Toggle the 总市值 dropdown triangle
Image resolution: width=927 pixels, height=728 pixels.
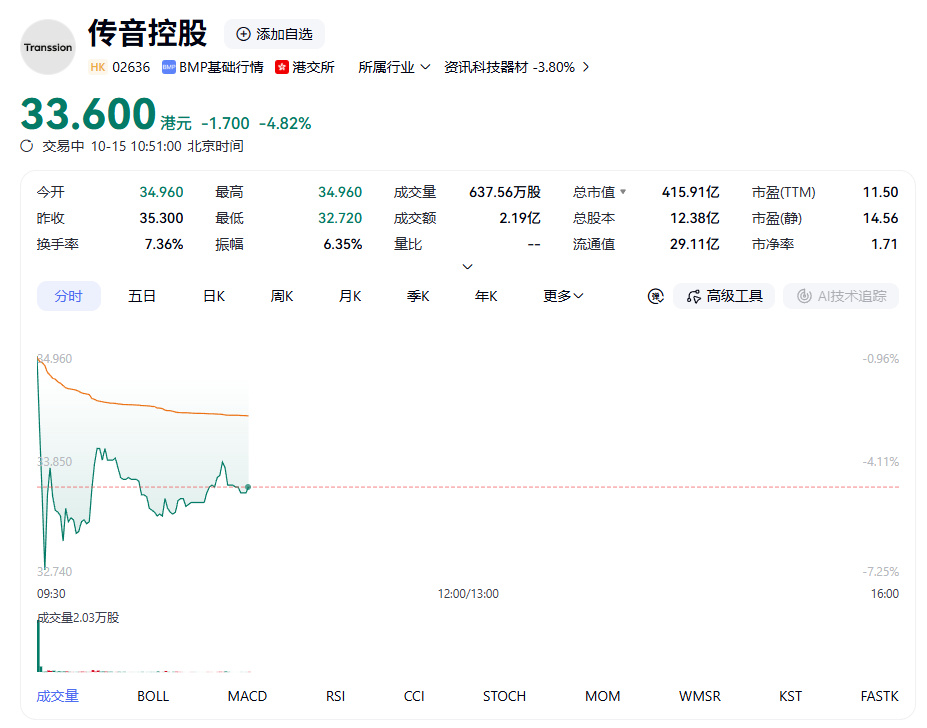(x=623, y=192)
